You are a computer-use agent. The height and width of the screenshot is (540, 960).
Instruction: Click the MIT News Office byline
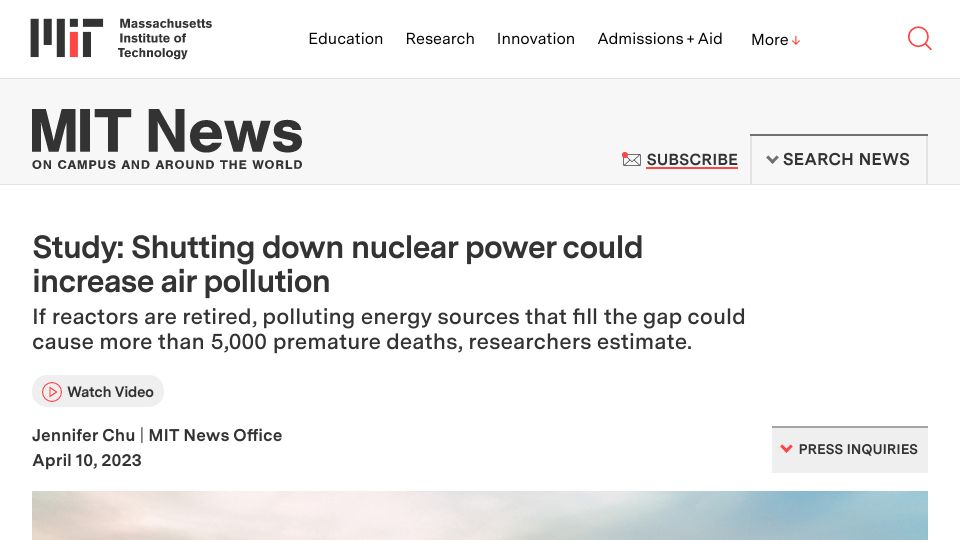[x=216, y=435]
